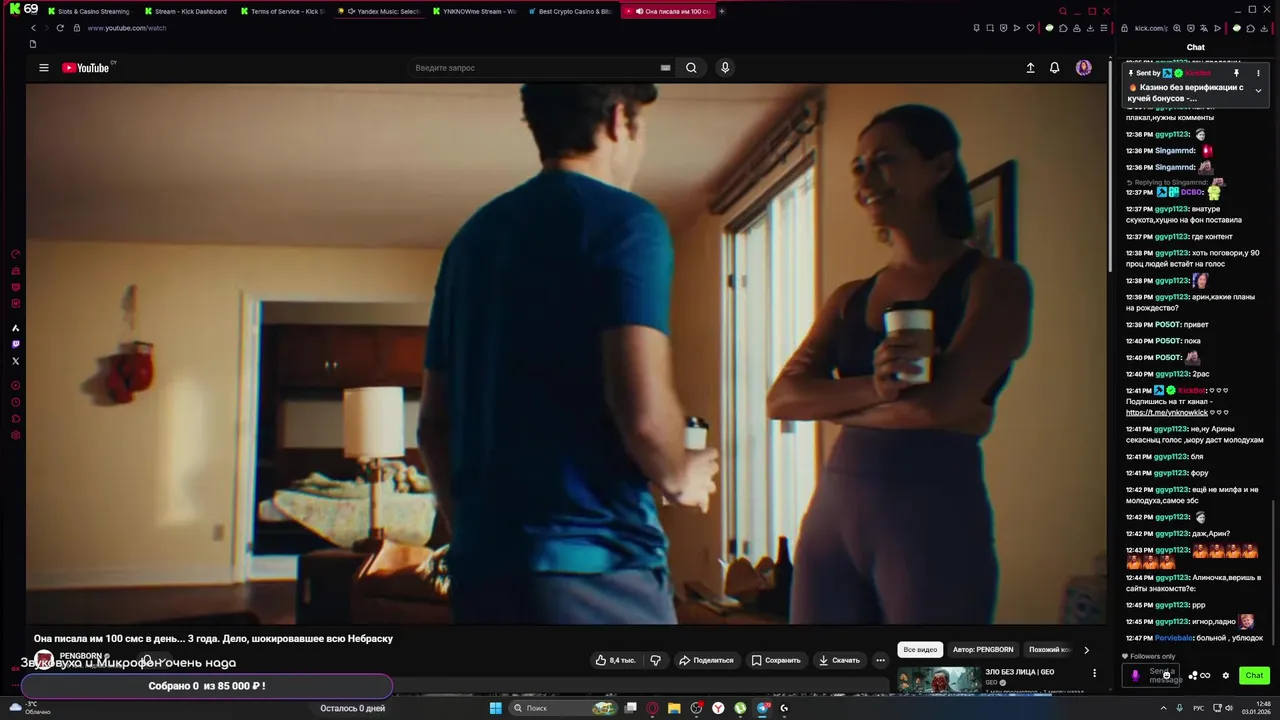Open YouTube account avatar menu
Image resolution: width=1280 pixels, height=720 pixels.
tap(1083, 68)
